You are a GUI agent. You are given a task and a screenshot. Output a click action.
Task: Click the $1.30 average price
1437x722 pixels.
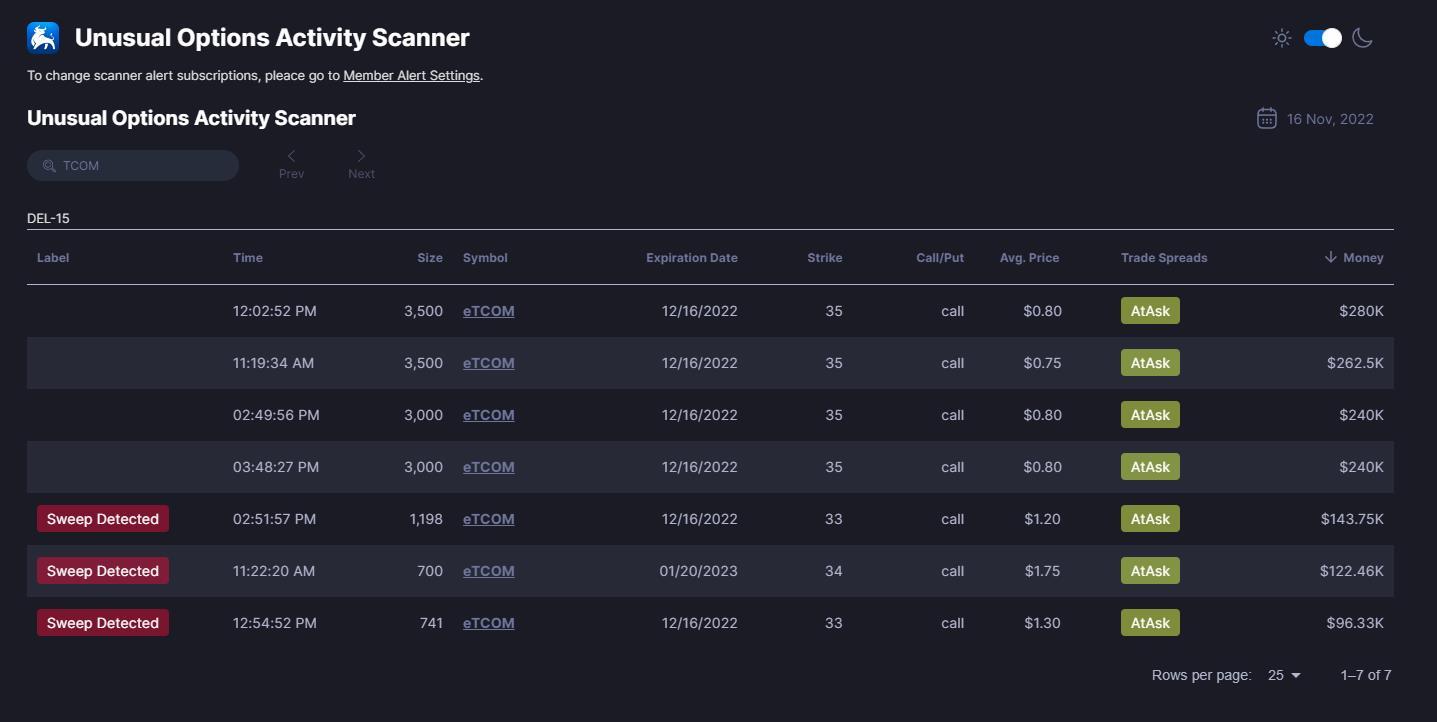(1043, 623)
